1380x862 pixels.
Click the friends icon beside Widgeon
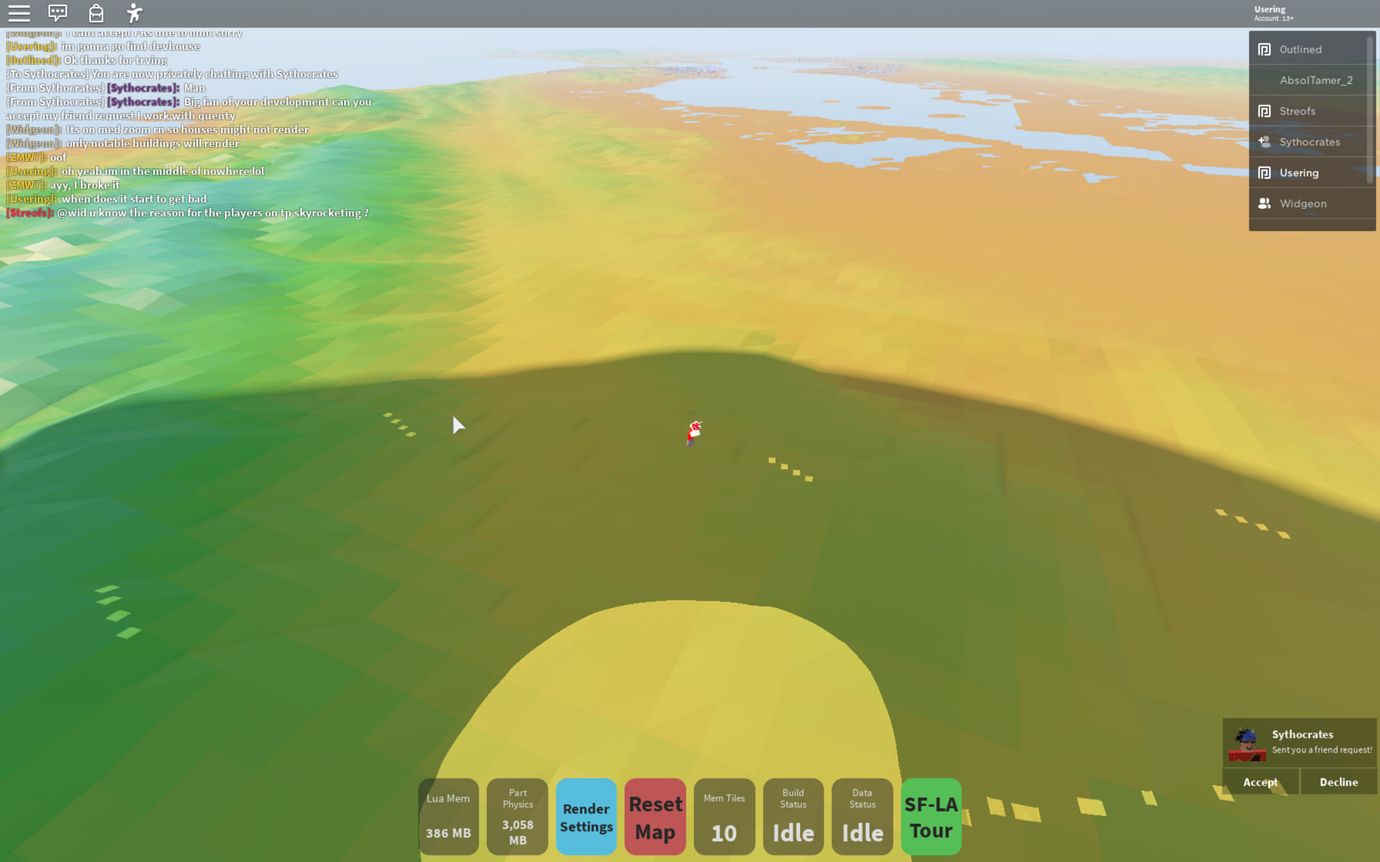tap(1263, 203)
